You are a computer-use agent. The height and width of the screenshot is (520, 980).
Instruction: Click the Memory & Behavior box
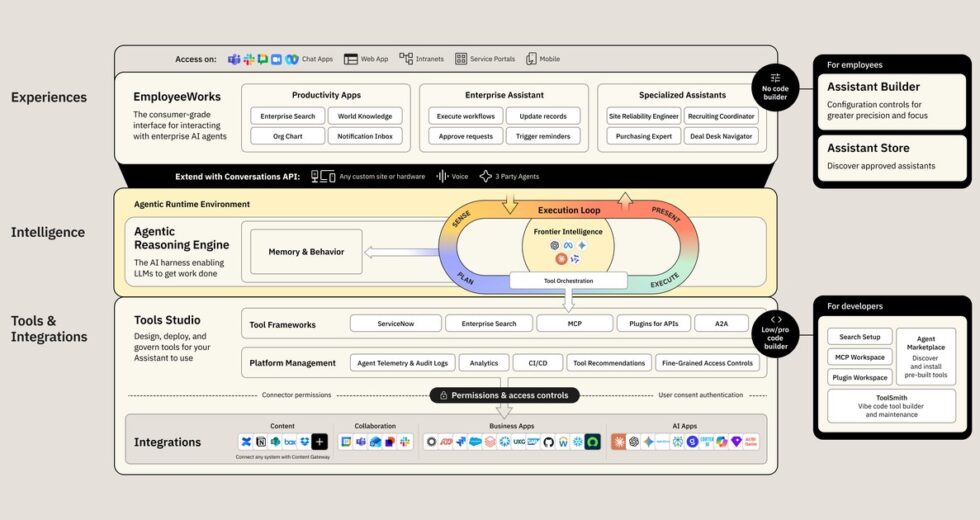306,251
